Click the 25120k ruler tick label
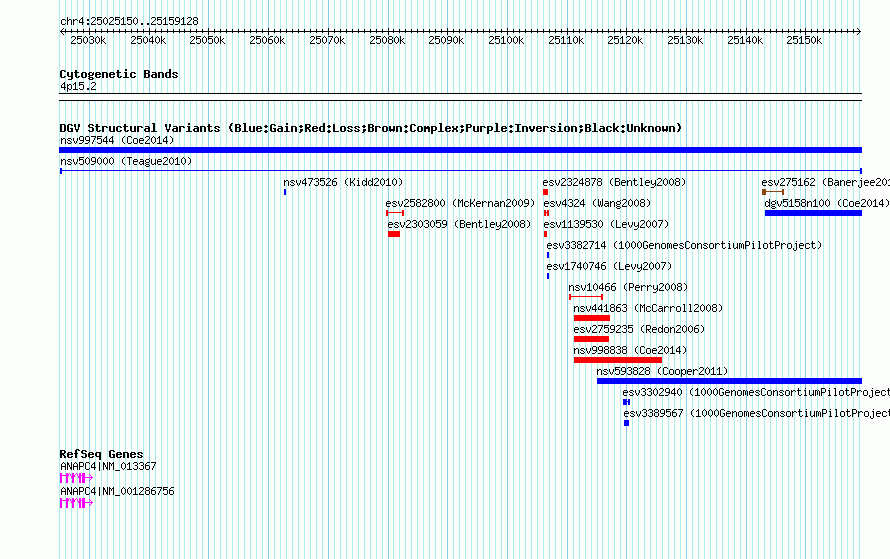Viewport: 890px width, 559px height. 625,40
